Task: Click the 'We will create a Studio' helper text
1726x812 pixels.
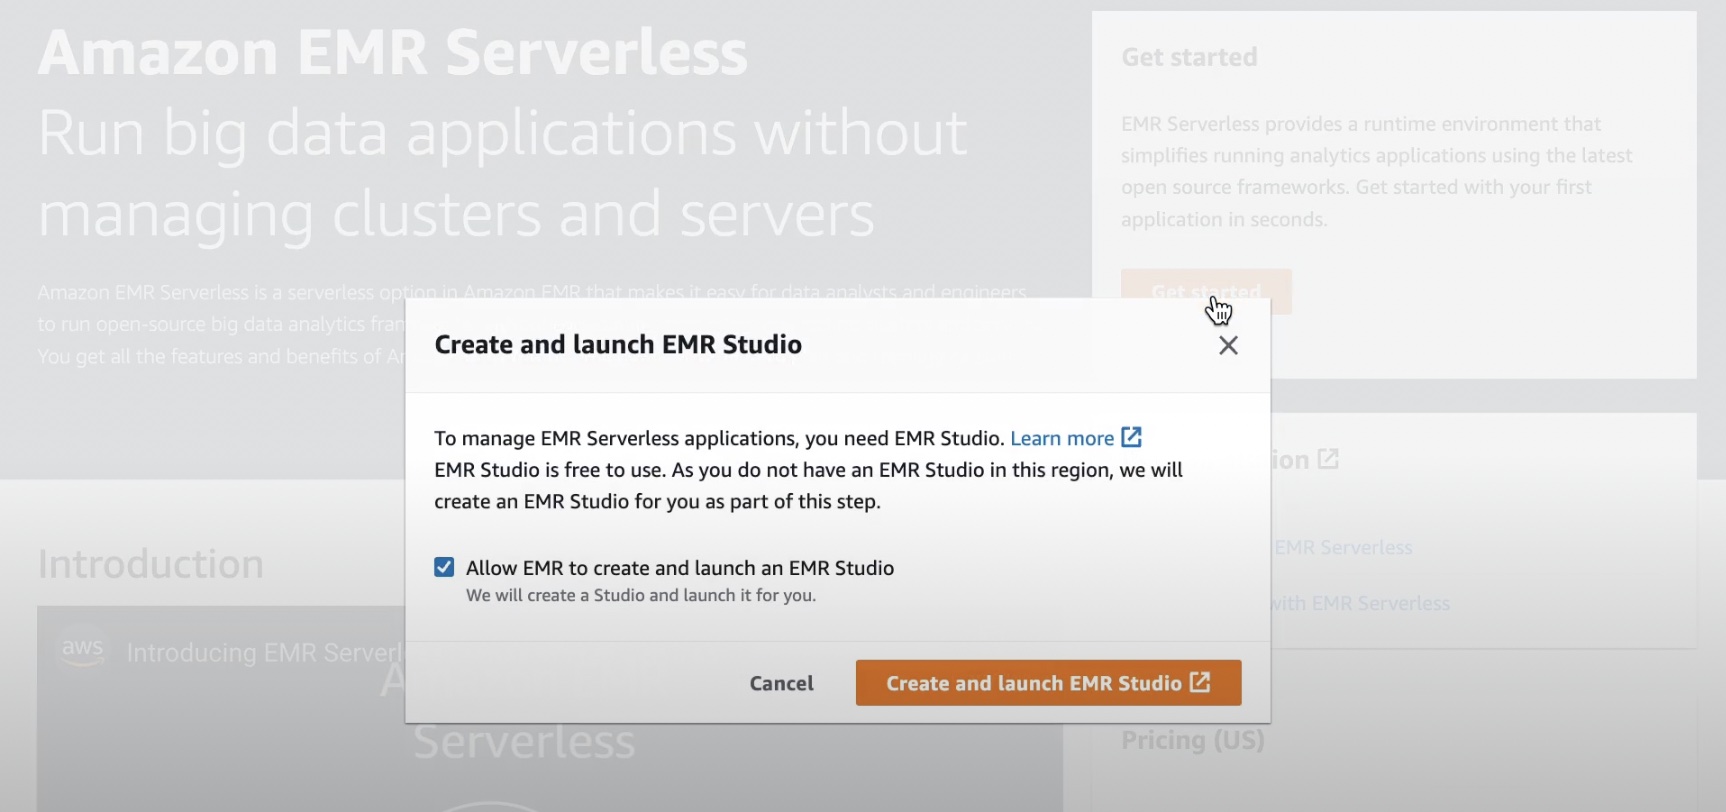Action: coord(641,595)
